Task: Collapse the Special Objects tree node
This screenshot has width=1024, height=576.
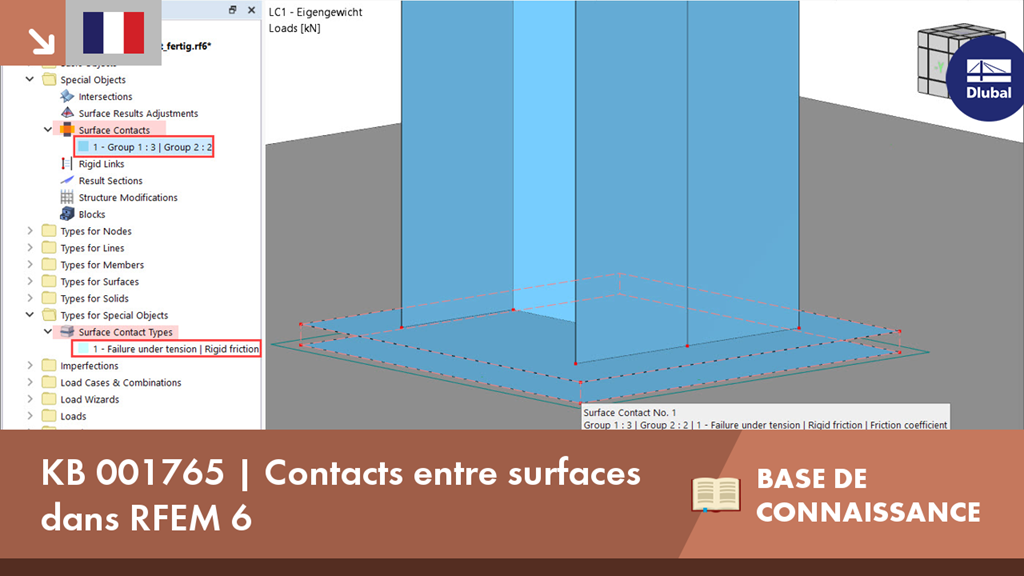Action: (30, 79)
